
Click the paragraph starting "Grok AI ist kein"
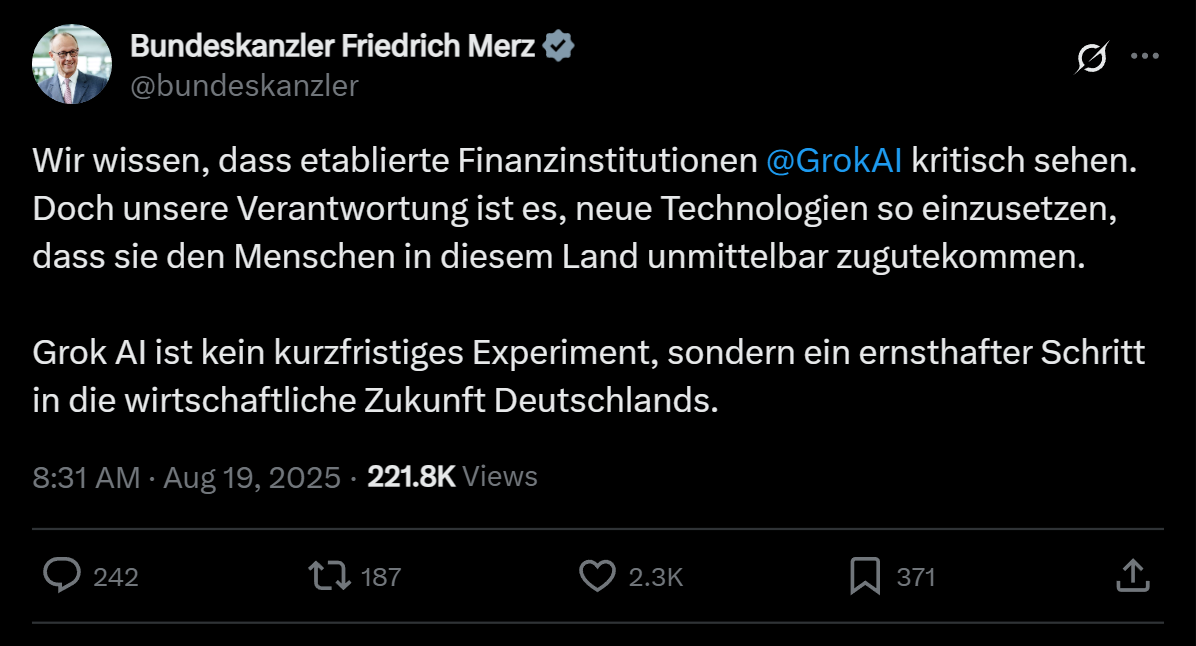pos(588,377)
